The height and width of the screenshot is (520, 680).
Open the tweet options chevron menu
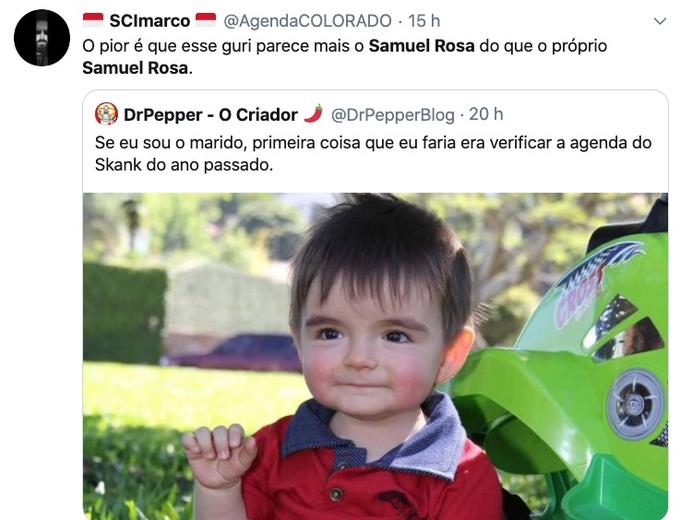click(x=660, y=21)
